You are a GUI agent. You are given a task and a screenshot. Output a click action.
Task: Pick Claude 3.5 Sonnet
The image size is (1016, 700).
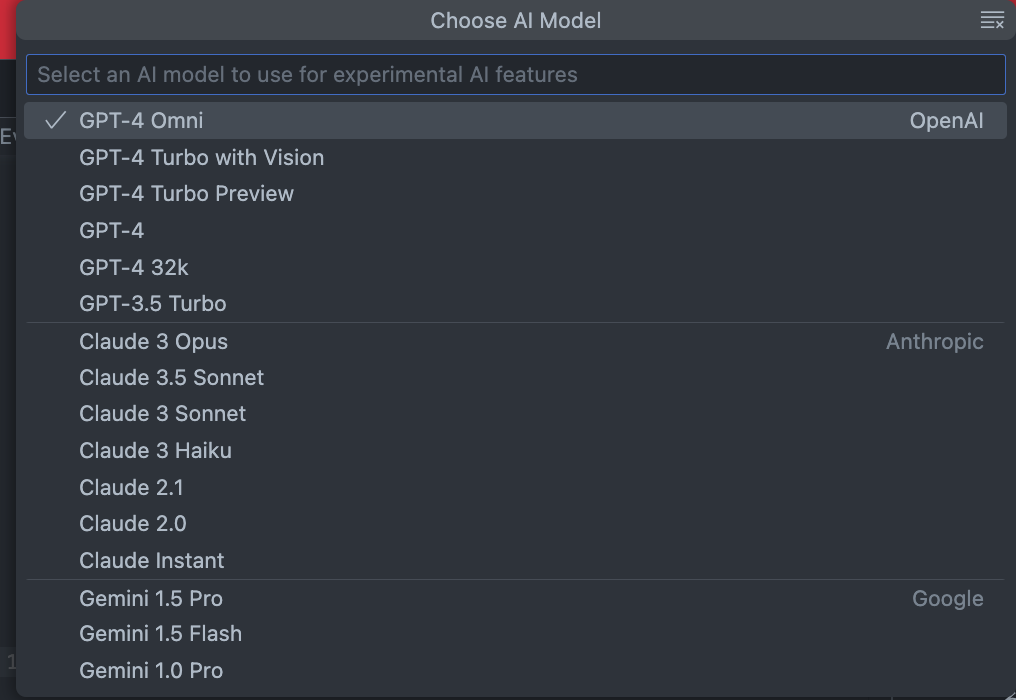click(172, 378)
